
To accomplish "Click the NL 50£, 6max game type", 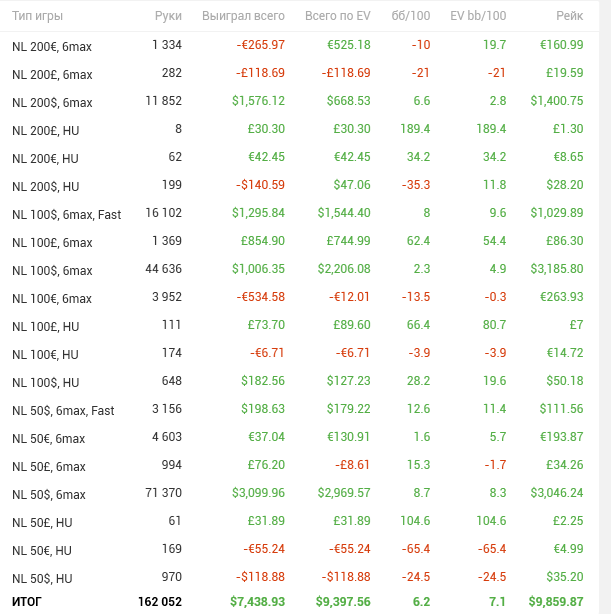I will click(48, 466).
